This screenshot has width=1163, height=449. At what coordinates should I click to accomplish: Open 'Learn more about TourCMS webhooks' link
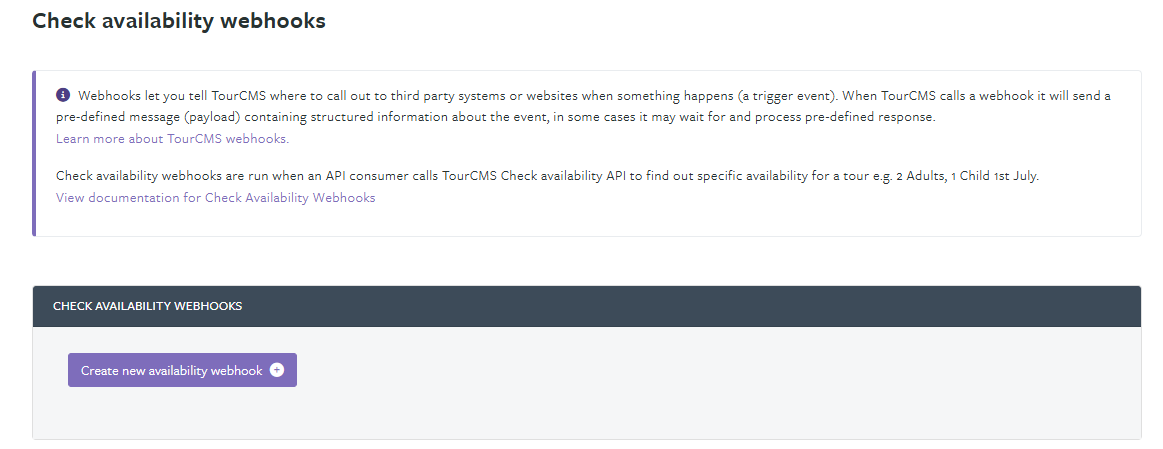coord(173,139)
